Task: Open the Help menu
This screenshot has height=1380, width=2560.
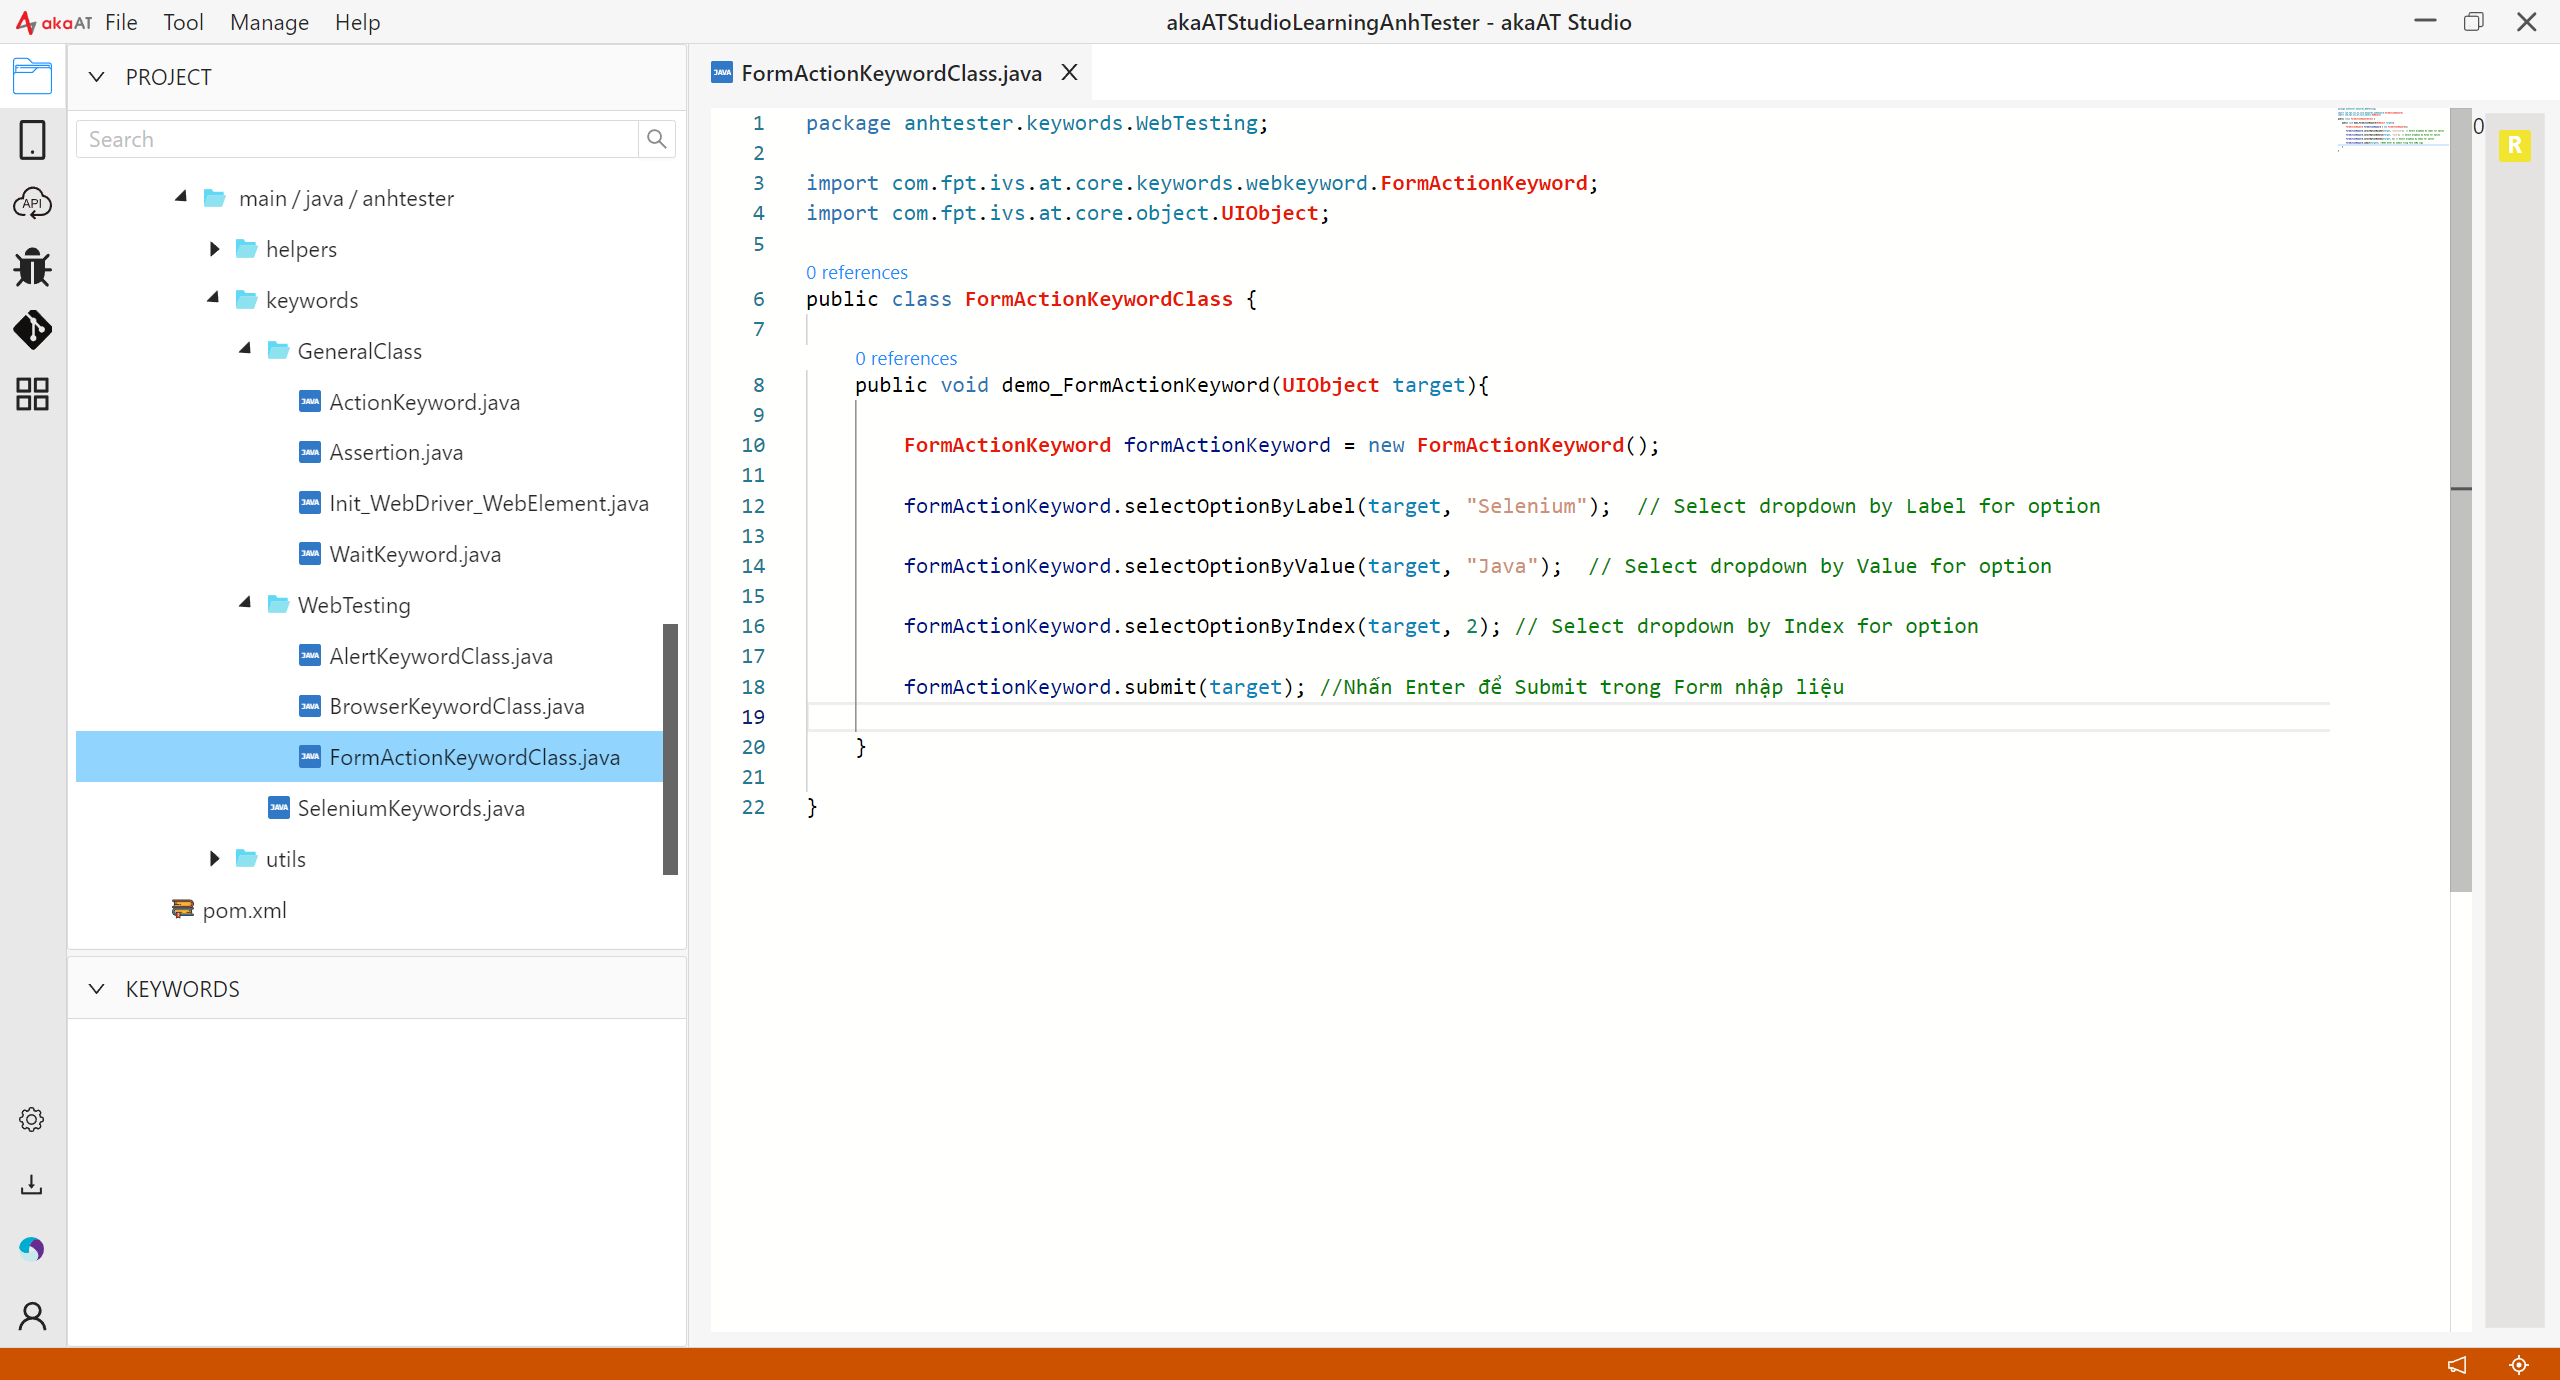Action: pyautogui.click(x=357, y=22)
